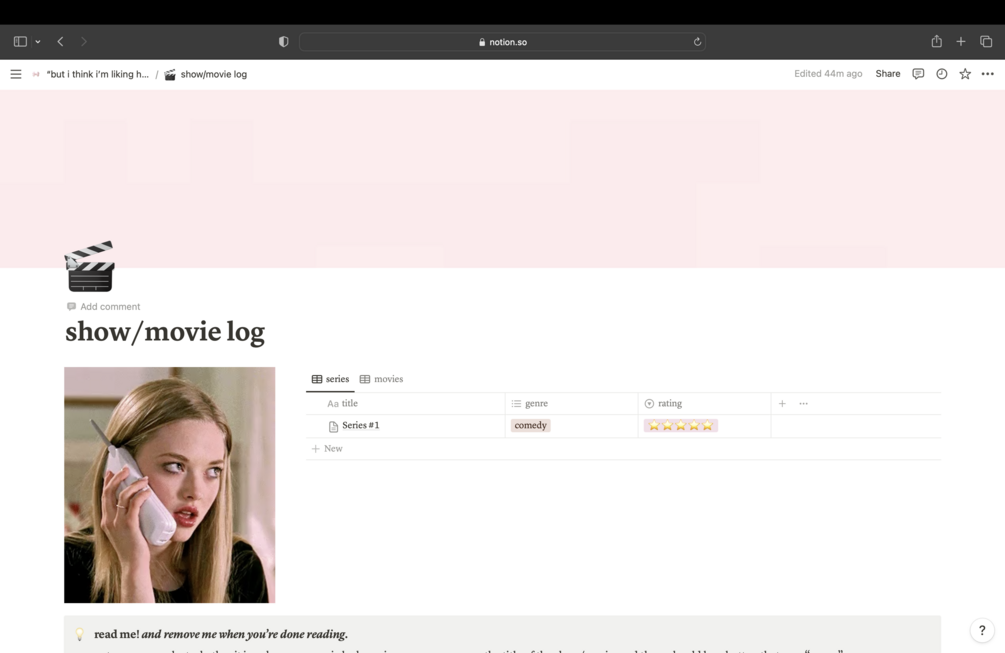Show the tab overview icon

(986, 42)
